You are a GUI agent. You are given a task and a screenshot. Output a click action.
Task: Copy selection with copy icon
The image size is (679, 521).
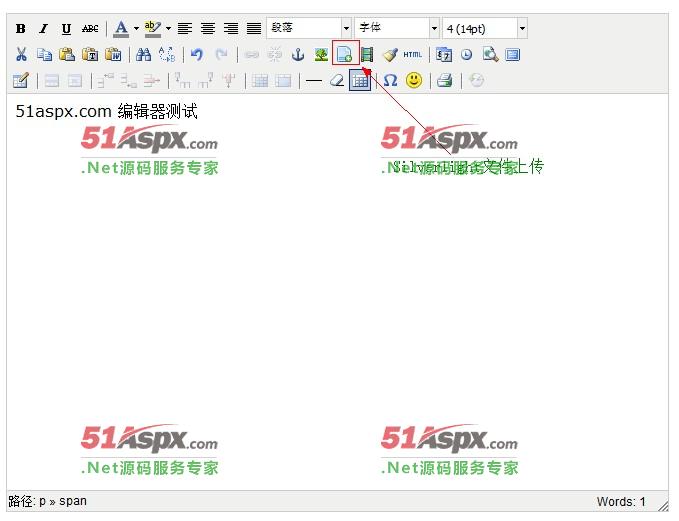(44, 55)
